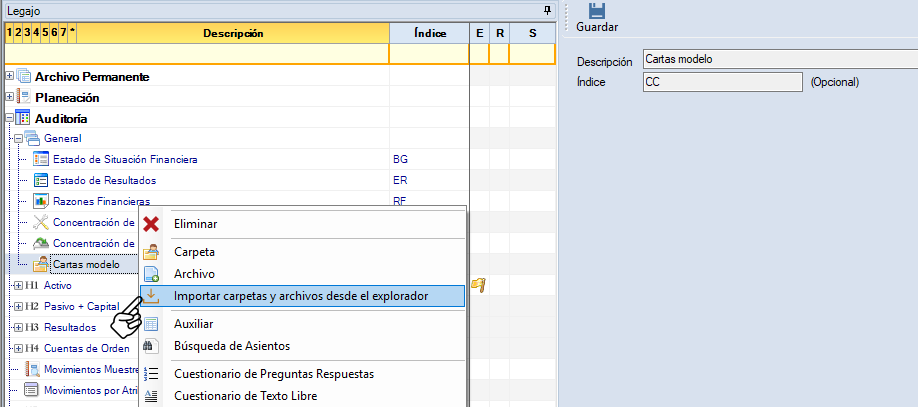Choose Cuestionario de Preguntas Respuestas
Image resolution: width=918 pixels, height=407 pixels.
tap(274, 374)
